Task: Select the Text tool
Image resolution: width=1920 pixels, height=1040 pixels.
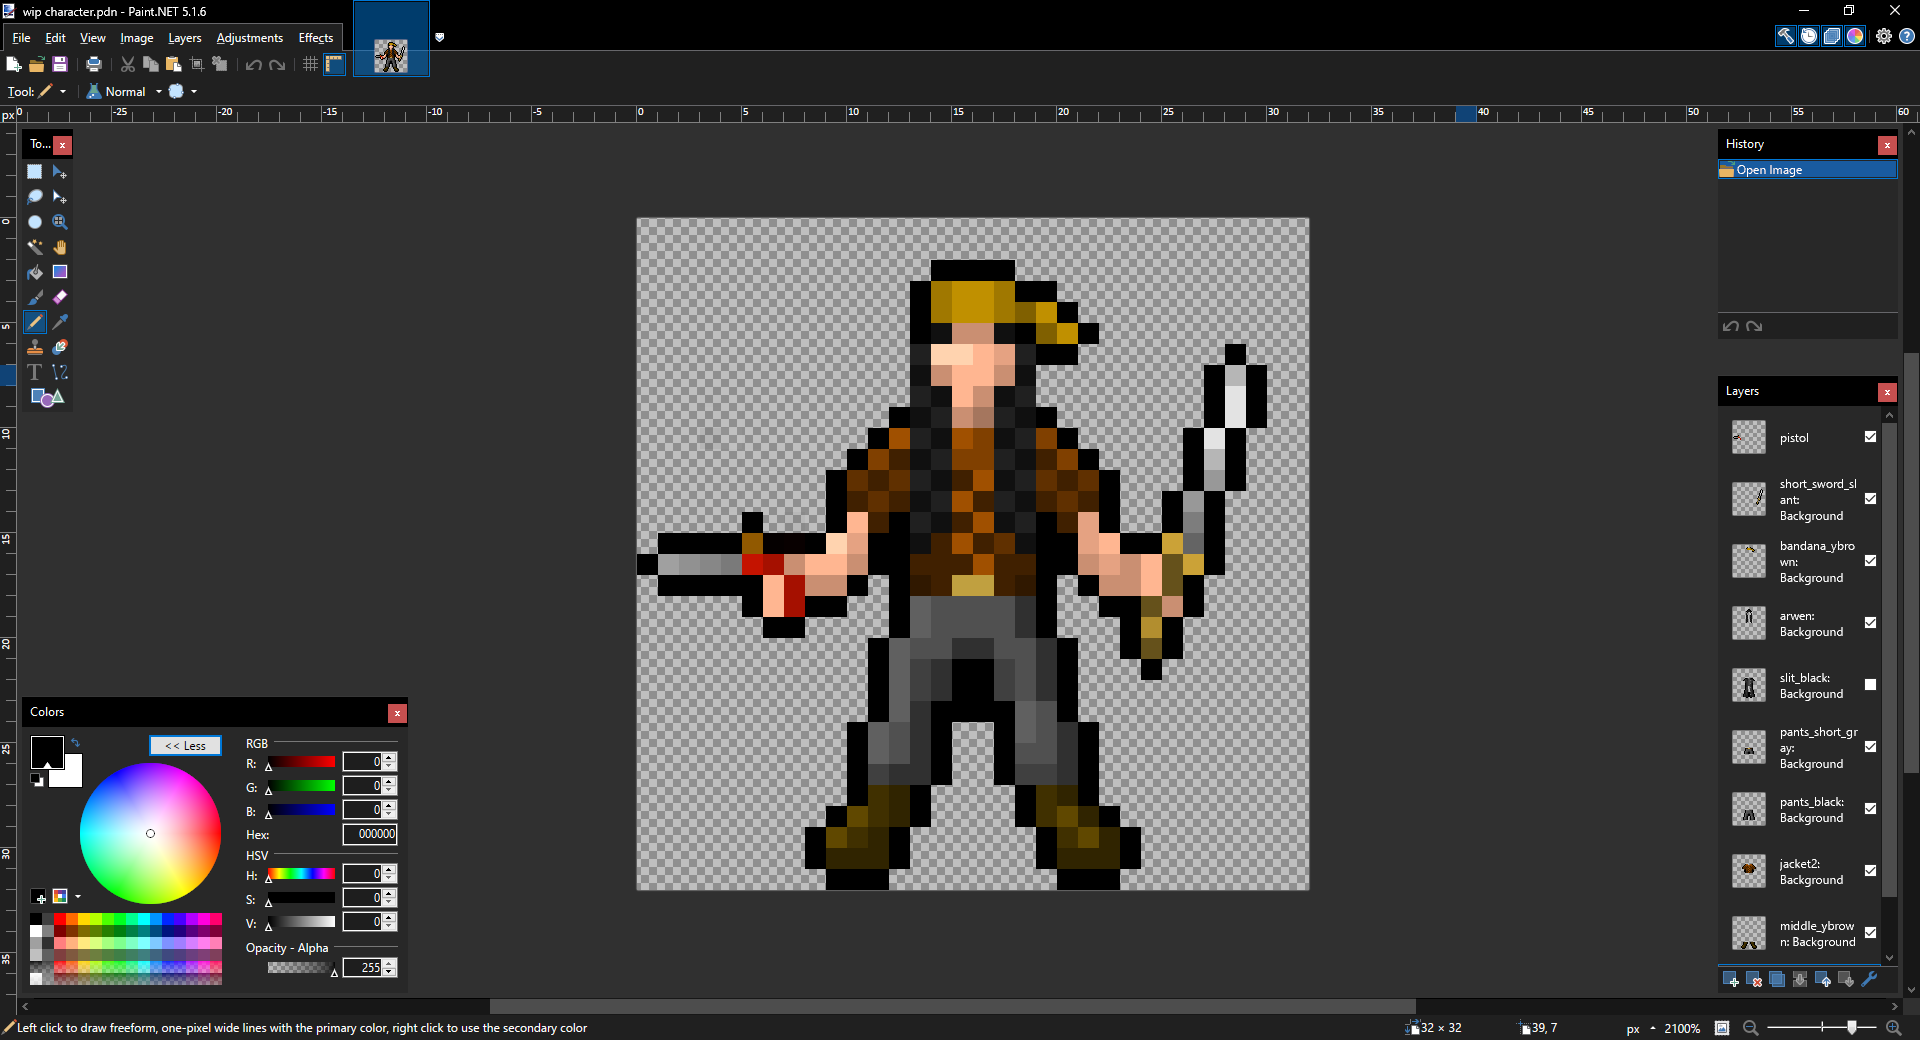Action: coord(35,372)
